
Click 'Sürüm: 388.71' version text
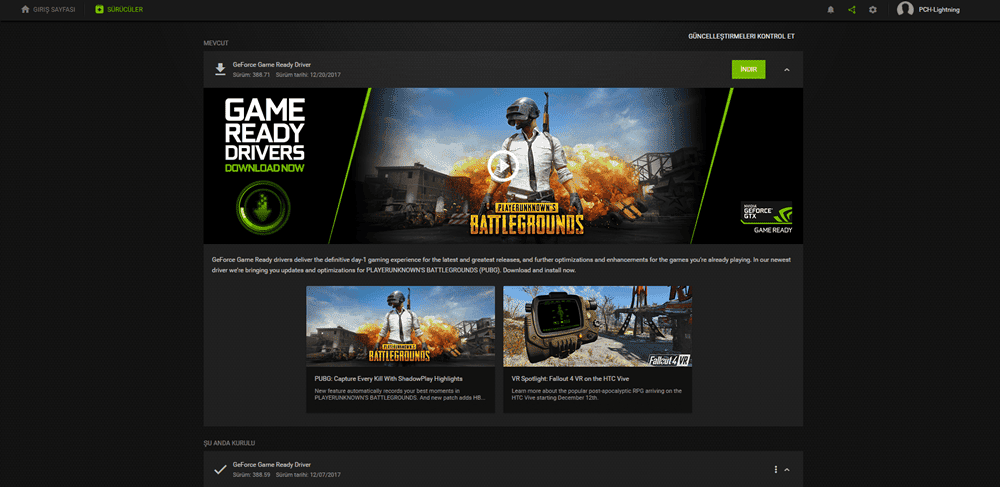pos(251,75)
